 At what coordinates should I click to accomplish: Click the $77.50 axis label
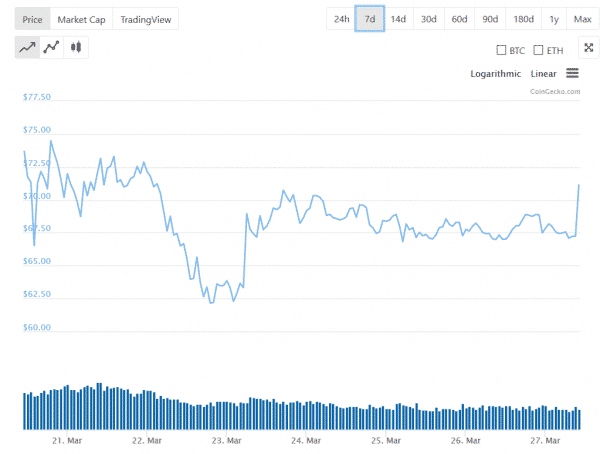(37, 97)
